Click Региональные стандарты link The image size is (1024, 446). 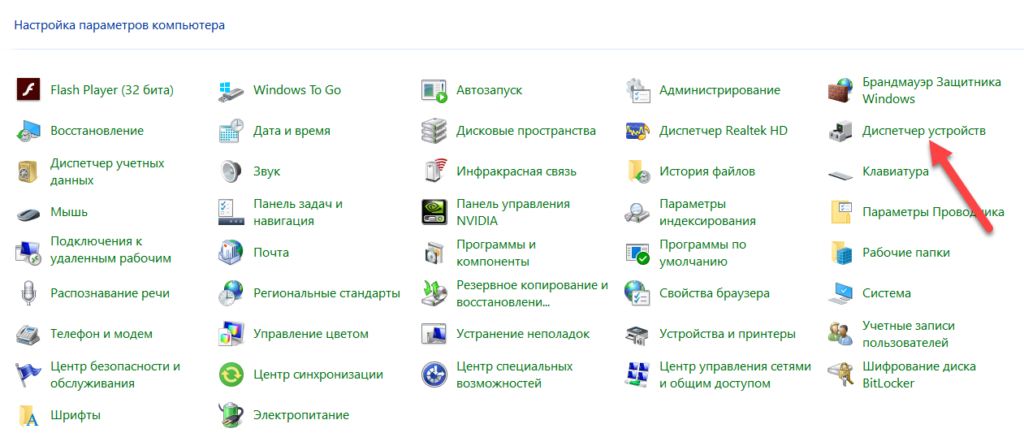(x=327, y=293)
